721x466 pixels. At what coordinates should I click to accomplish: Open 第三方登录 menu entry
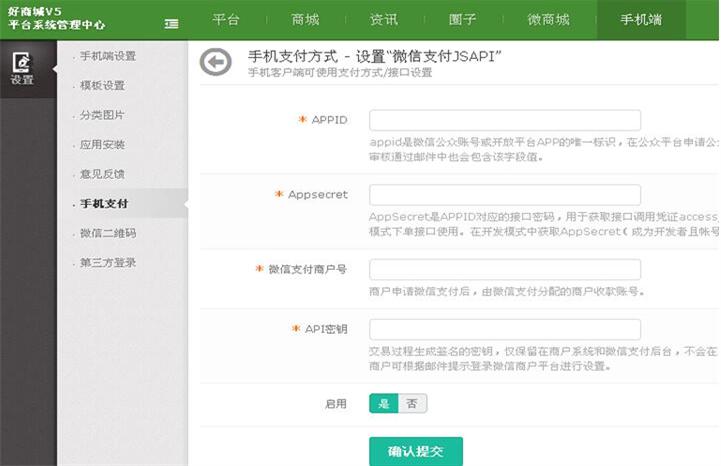pos(108,263)
